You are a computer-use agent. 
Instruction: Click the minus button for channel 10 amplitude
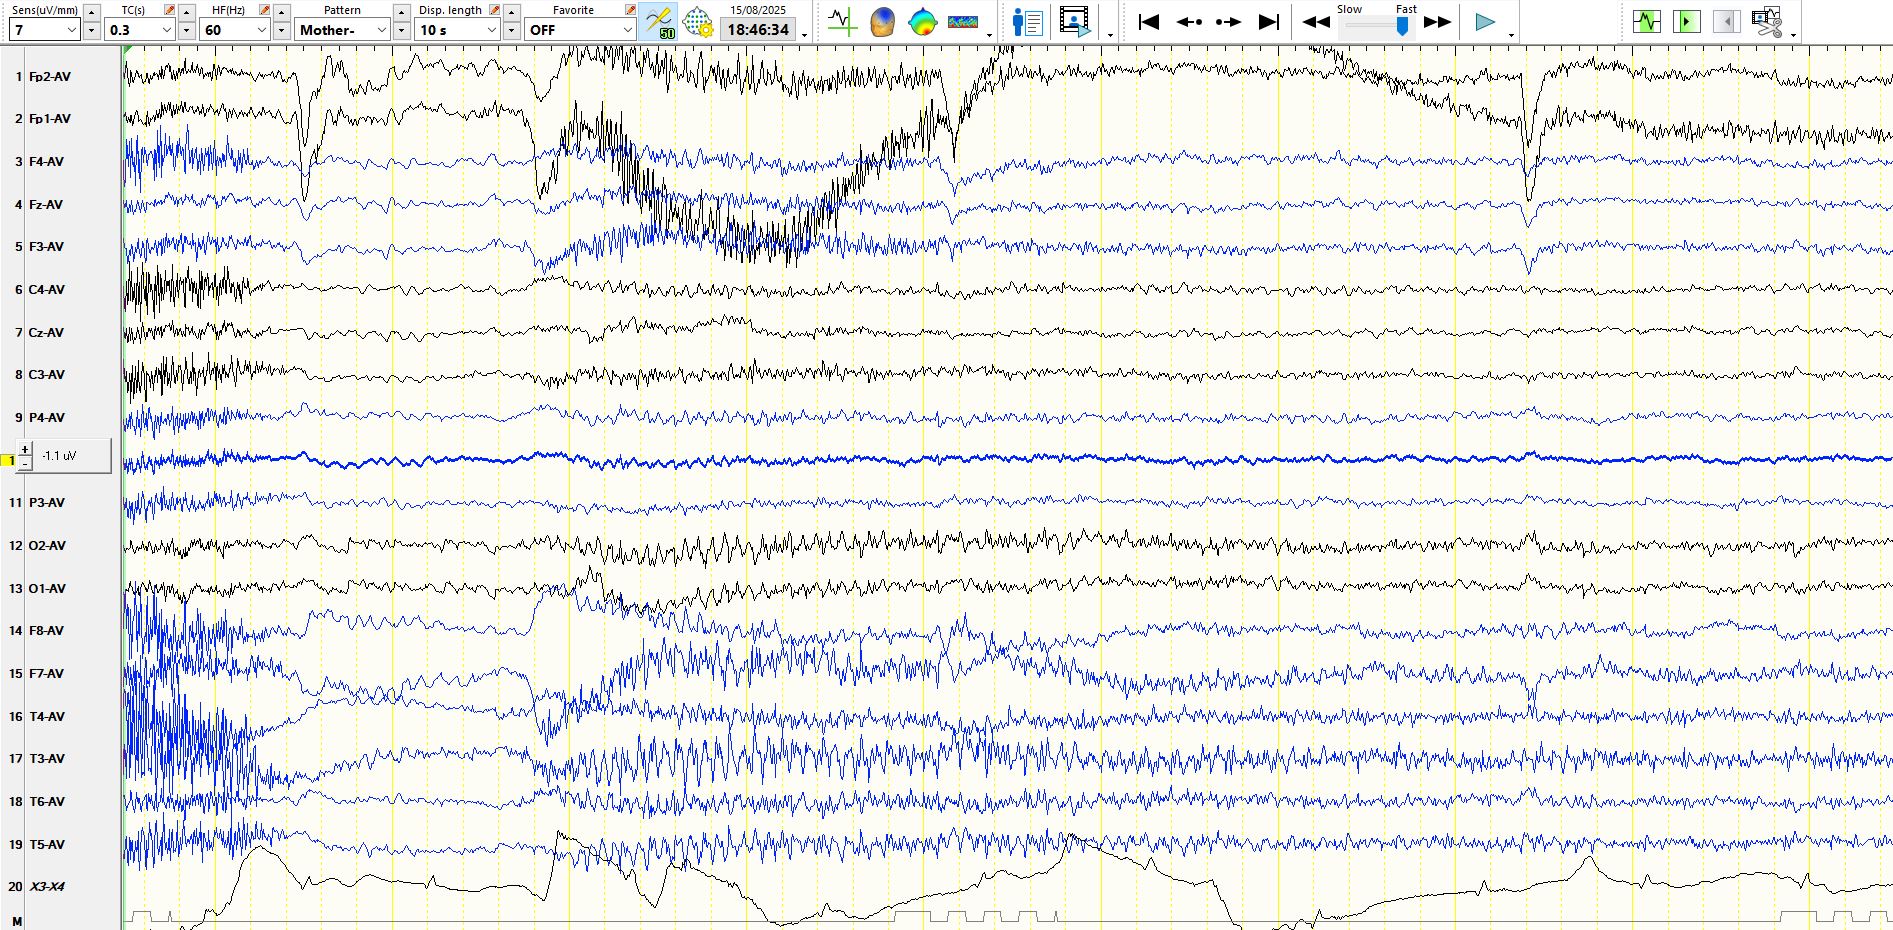tap(25, 463)
